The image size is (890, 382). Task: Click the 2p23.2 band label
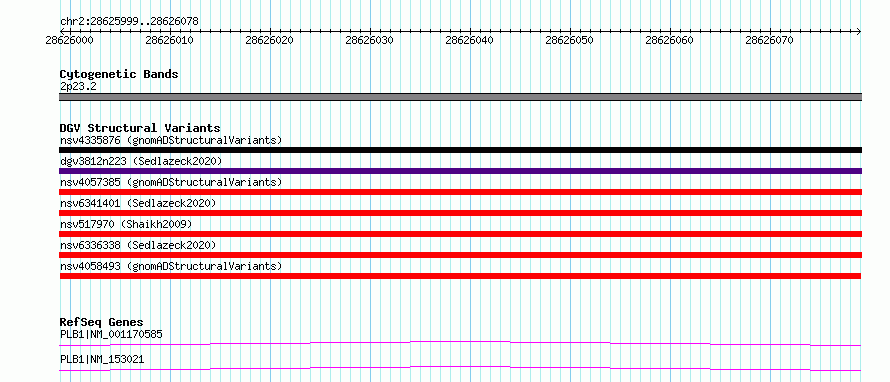[x=78, y=87]
